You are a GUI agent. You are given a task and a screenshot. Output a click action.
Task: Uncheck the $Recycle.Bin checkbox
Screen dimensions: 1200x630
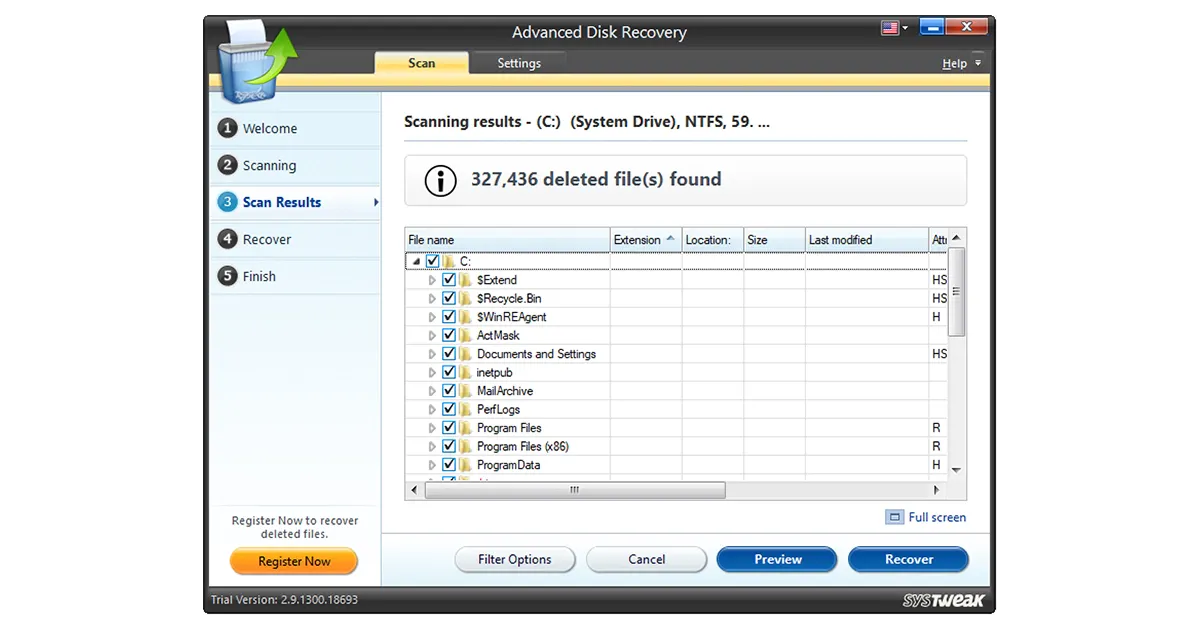point(449,298)
